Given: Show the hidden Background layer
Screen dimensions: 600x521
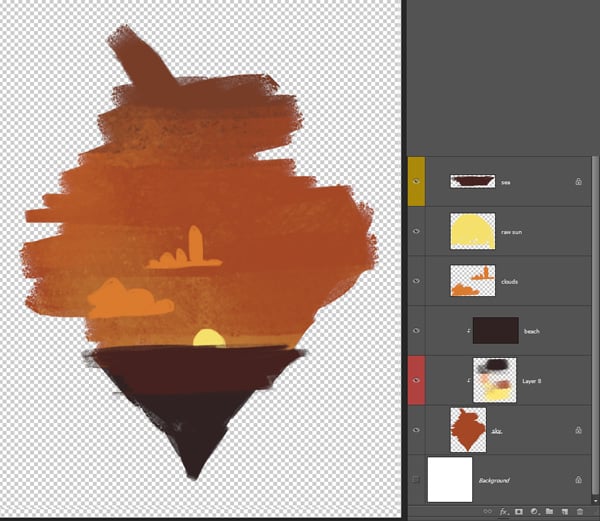Looking at the screenshot, I should (416, 479).
